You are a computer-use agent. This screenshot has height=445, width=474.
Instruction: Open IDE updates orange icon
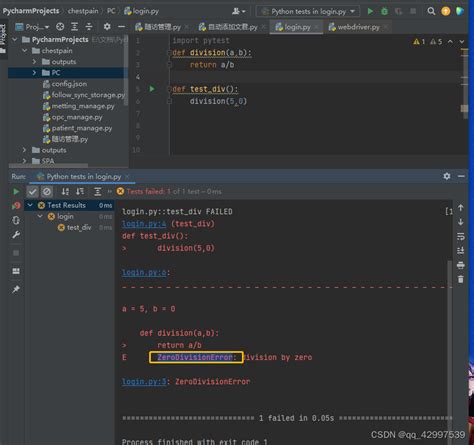coord(446,11)
